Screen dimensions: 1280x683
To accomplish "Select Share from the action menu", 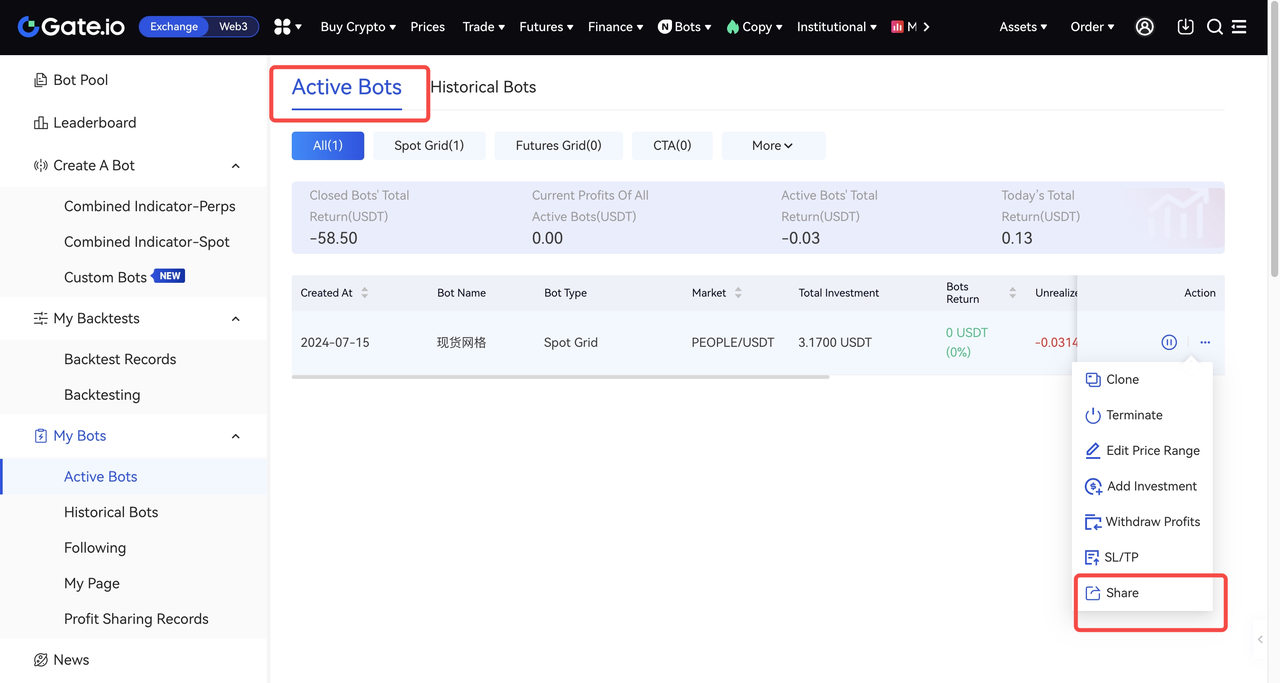I will pos(1122,593).
